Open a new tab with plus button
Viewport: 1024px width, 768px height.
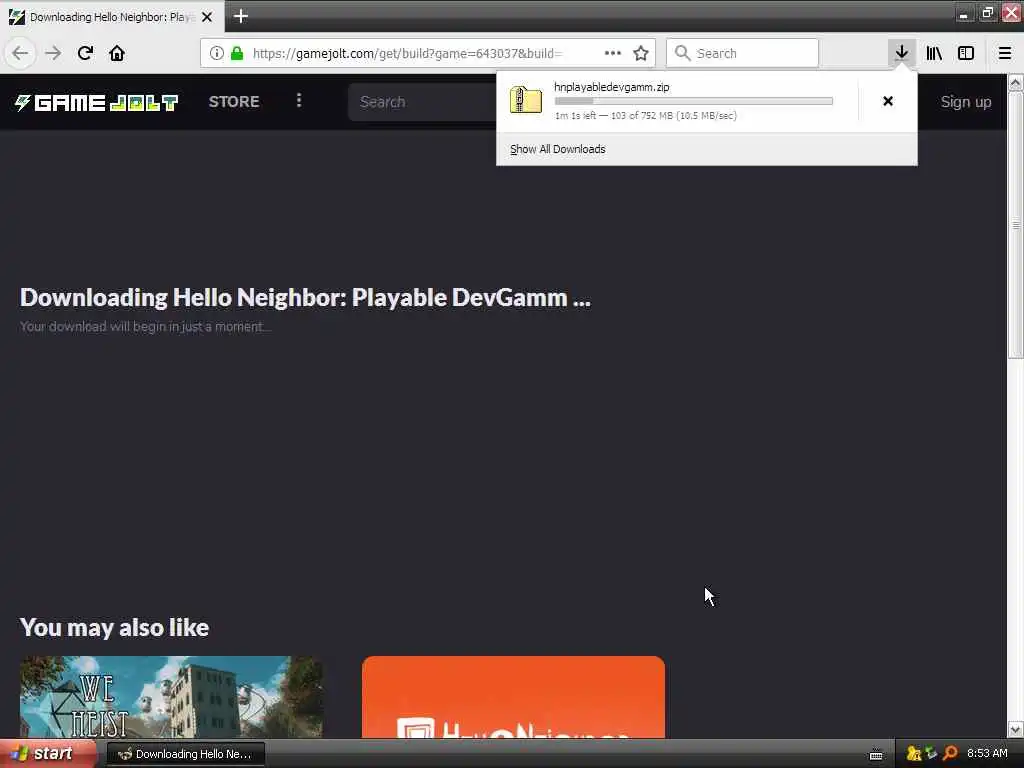[x=240, y=16]
